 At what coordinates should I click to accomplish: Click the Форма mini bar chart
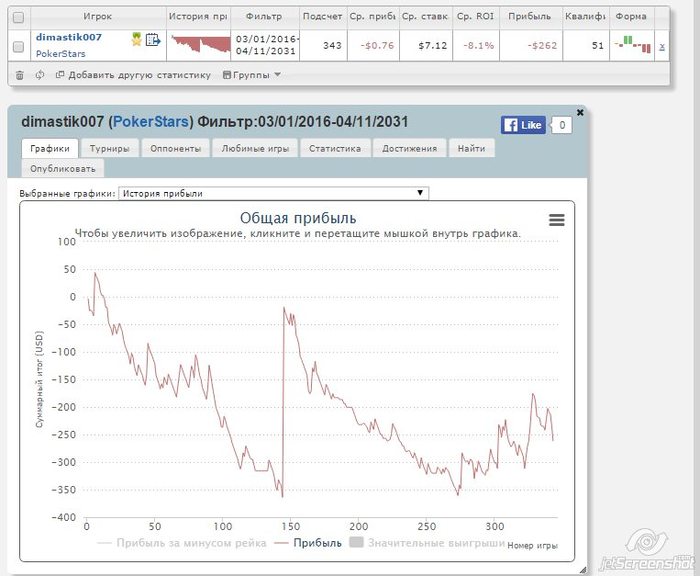(x=633, y=45)
